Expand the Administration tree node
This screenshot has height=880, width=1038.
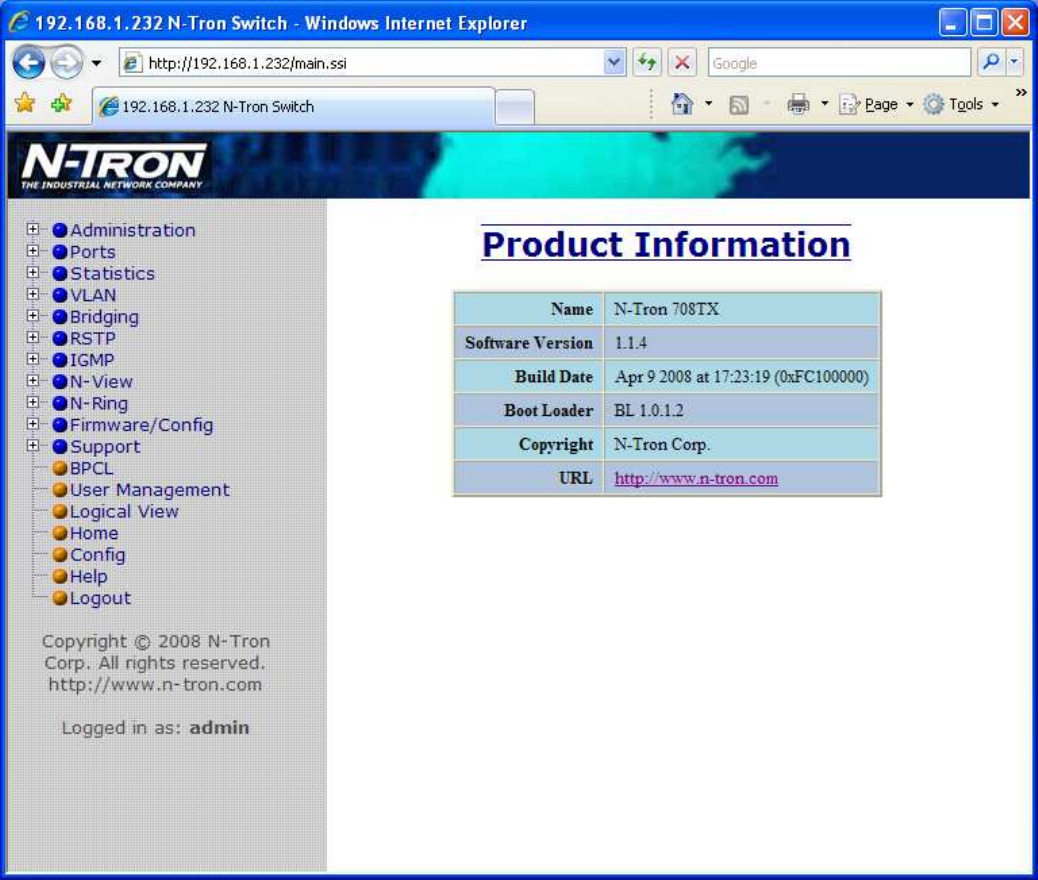click(32, 229)
